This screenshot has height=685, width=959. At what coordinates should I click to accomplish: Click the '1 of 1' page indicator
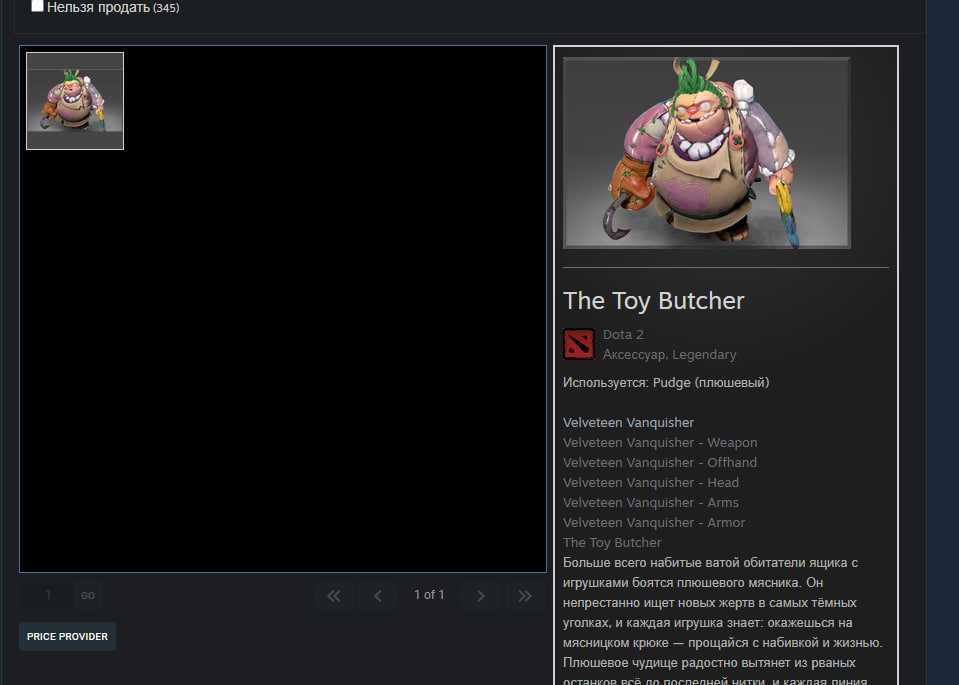[429, 594]
